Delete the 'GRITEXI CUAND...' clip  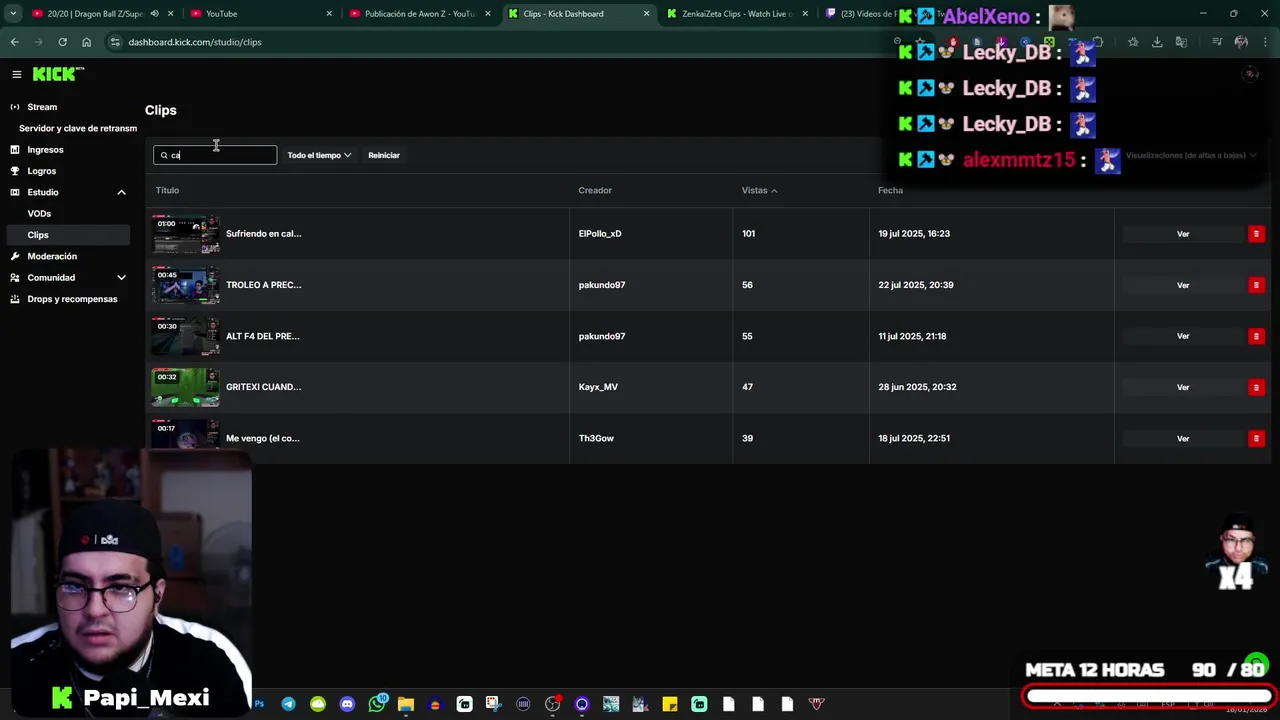[1256, 387]
